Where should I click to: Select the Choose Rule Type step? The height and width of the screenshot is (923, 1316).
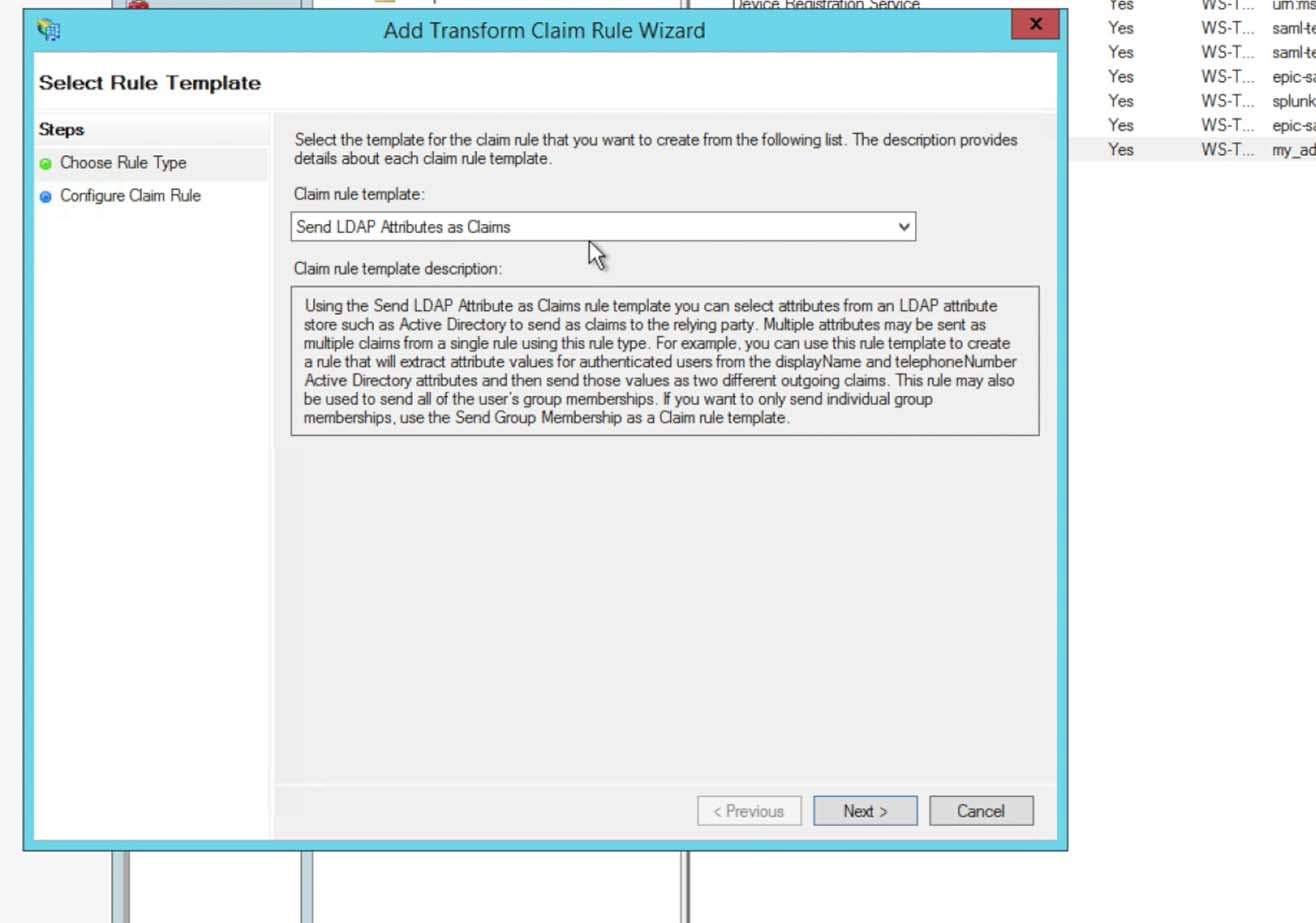point(123,163)
